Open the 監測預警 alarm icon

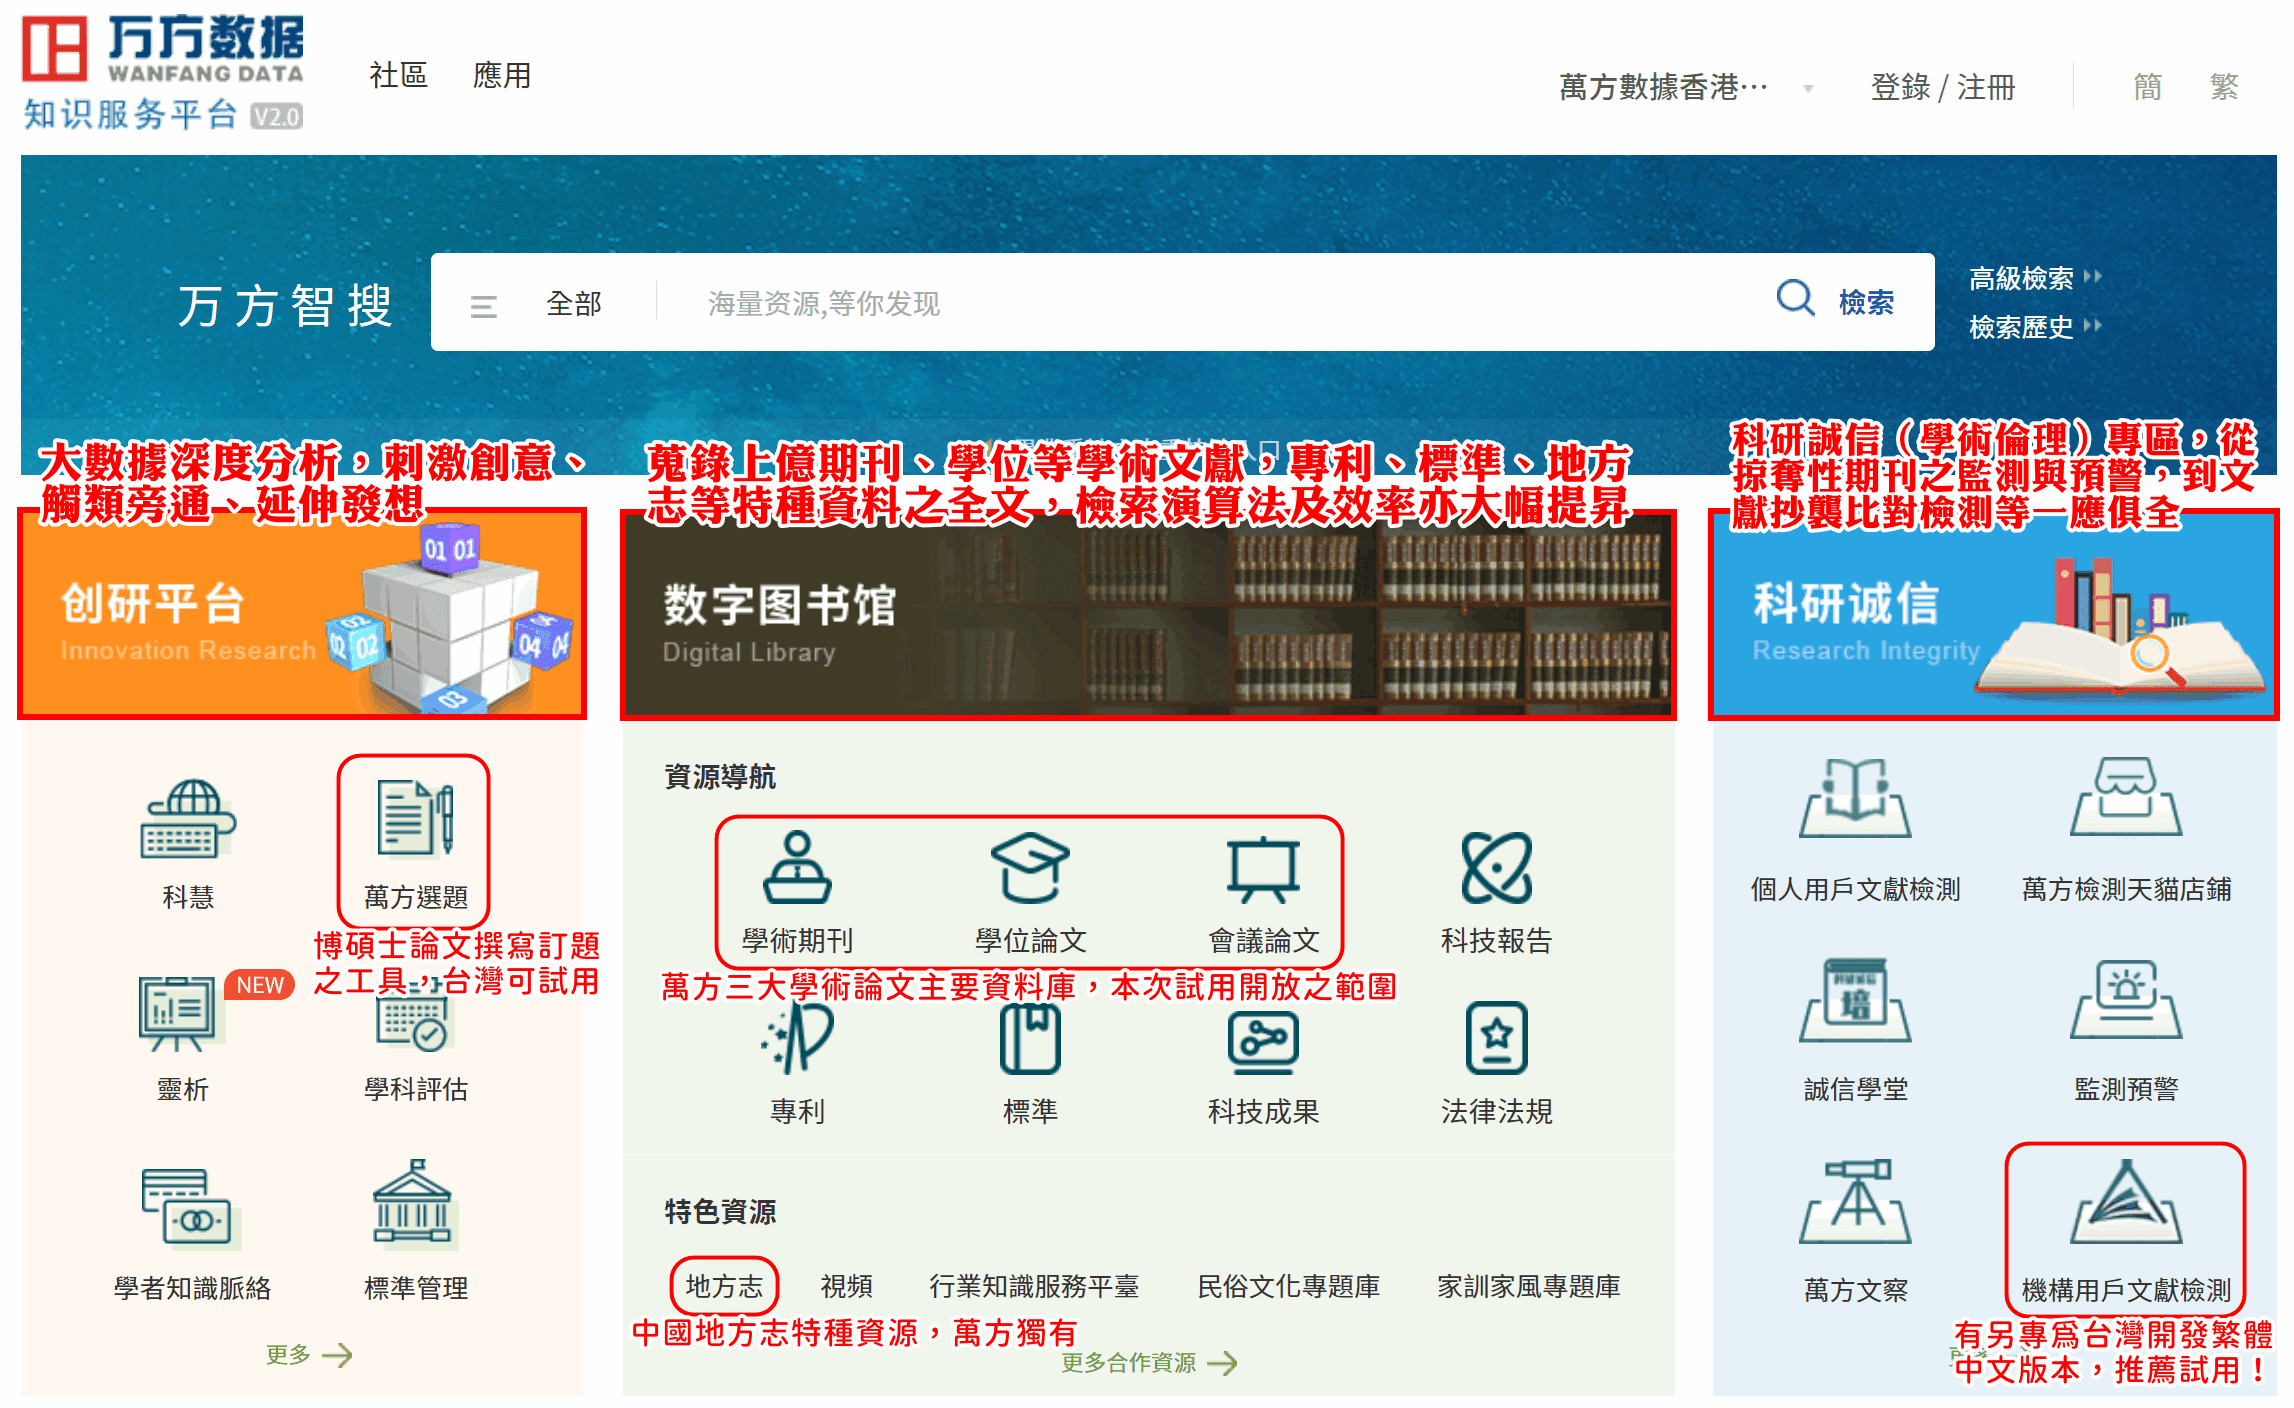point(2126,1000)
